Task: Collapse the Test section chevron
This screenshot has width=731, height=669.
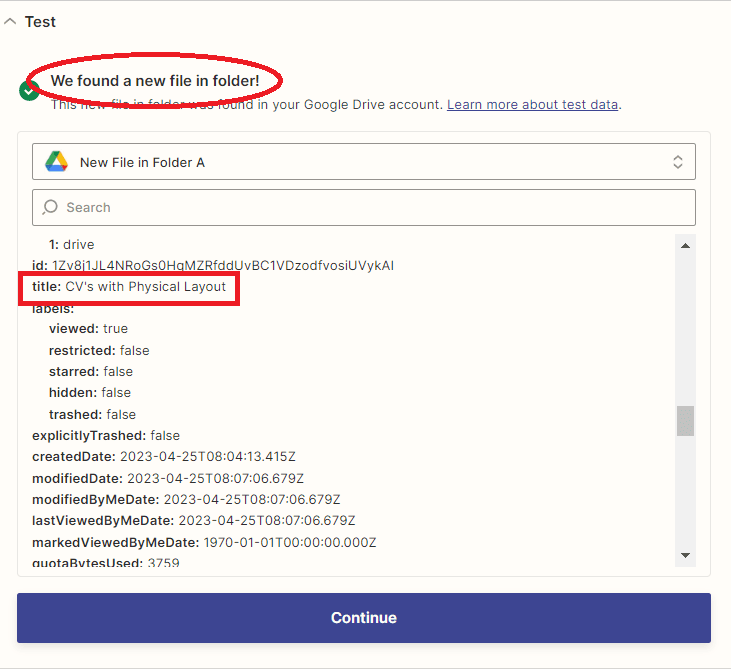Action: [10, 21]
